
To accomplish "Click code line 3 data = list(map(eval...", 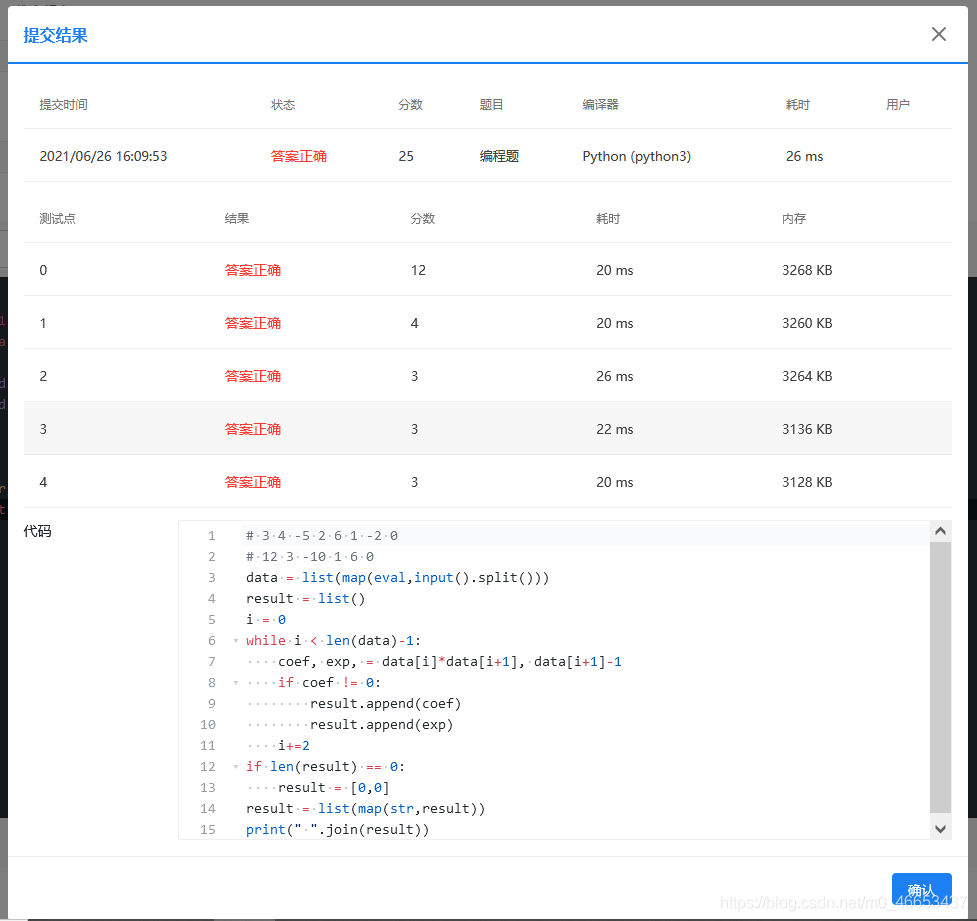I will pos(398,578).
